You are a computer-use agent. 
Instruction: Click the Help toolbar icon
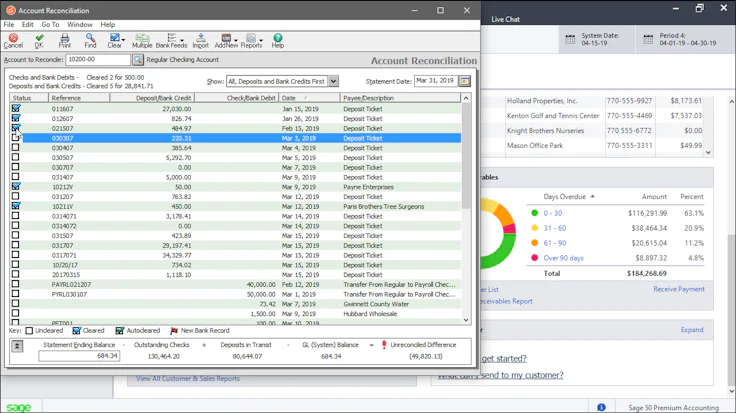[x=277, y=41]
